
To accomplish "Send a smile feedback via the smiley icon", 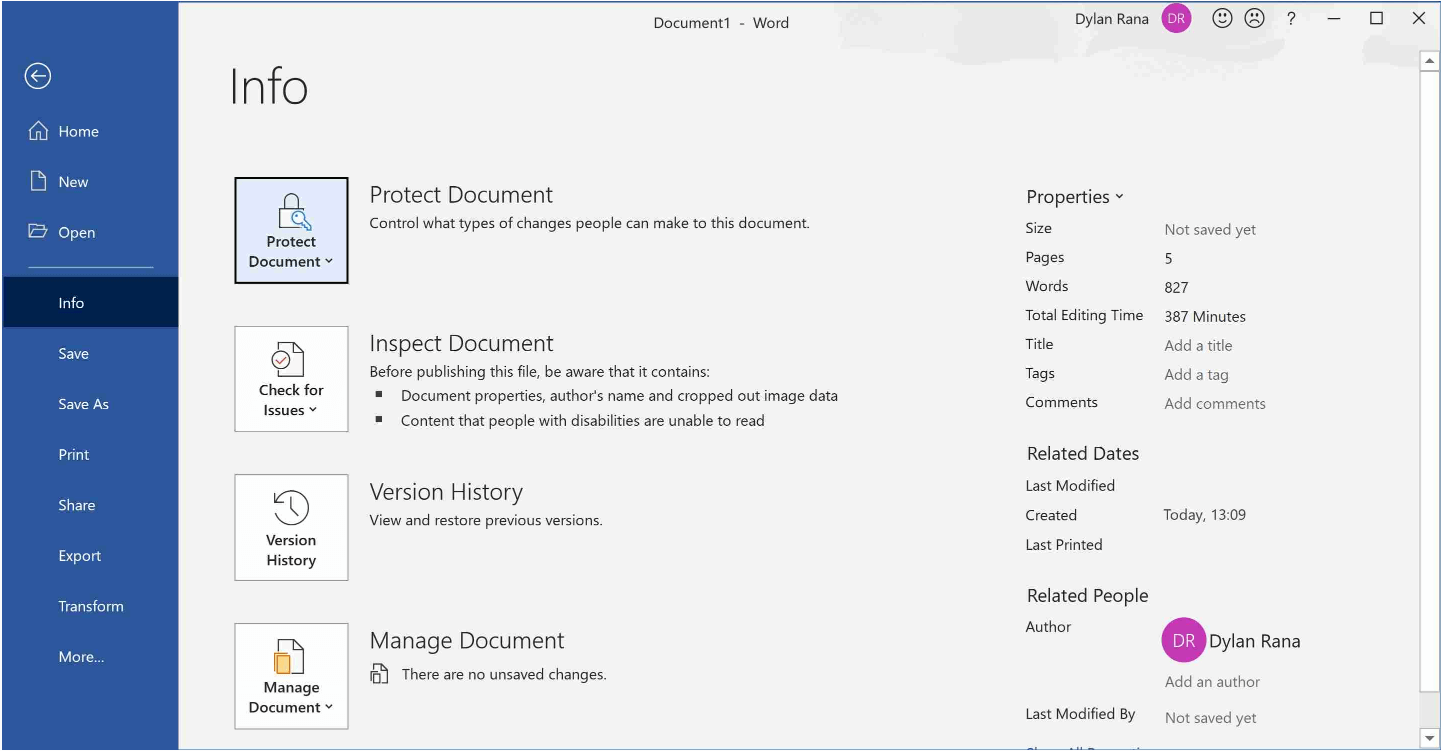I will click(1221, 17).
